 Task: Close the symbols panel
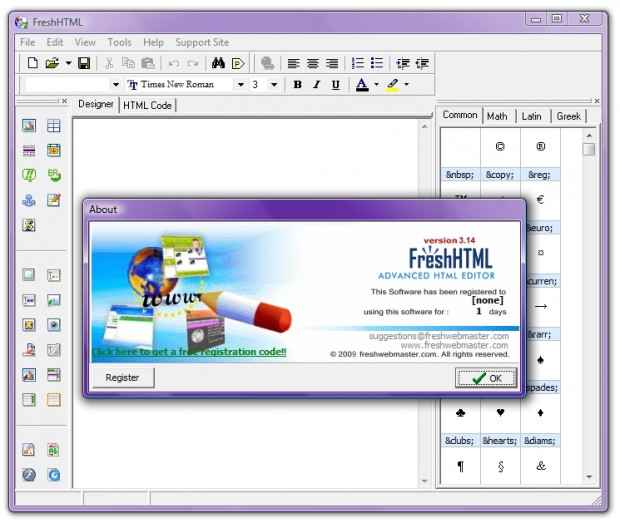tap(597, 101)
